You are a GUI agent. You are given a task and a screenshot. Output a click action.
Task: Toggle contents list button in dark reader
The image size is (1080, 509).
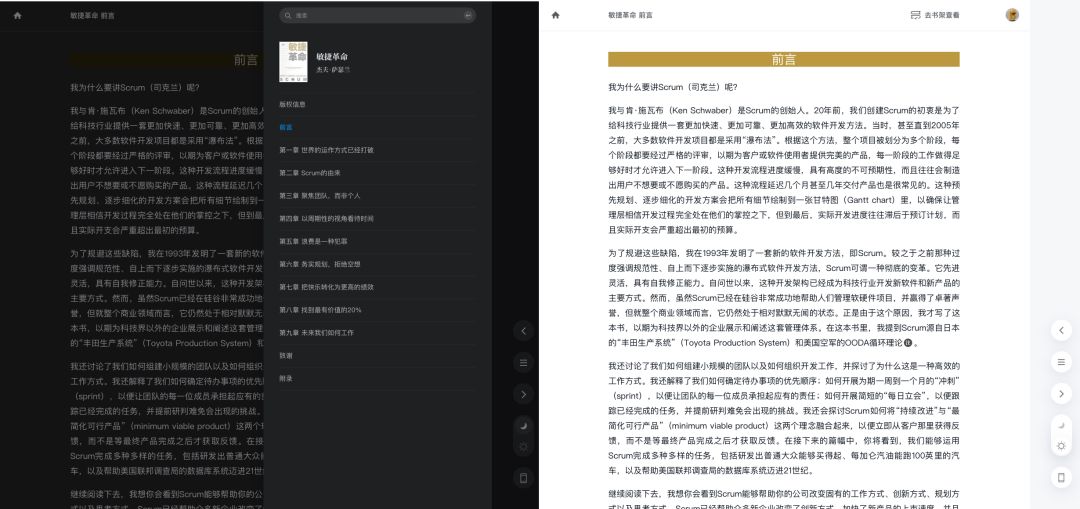point(523,362)
